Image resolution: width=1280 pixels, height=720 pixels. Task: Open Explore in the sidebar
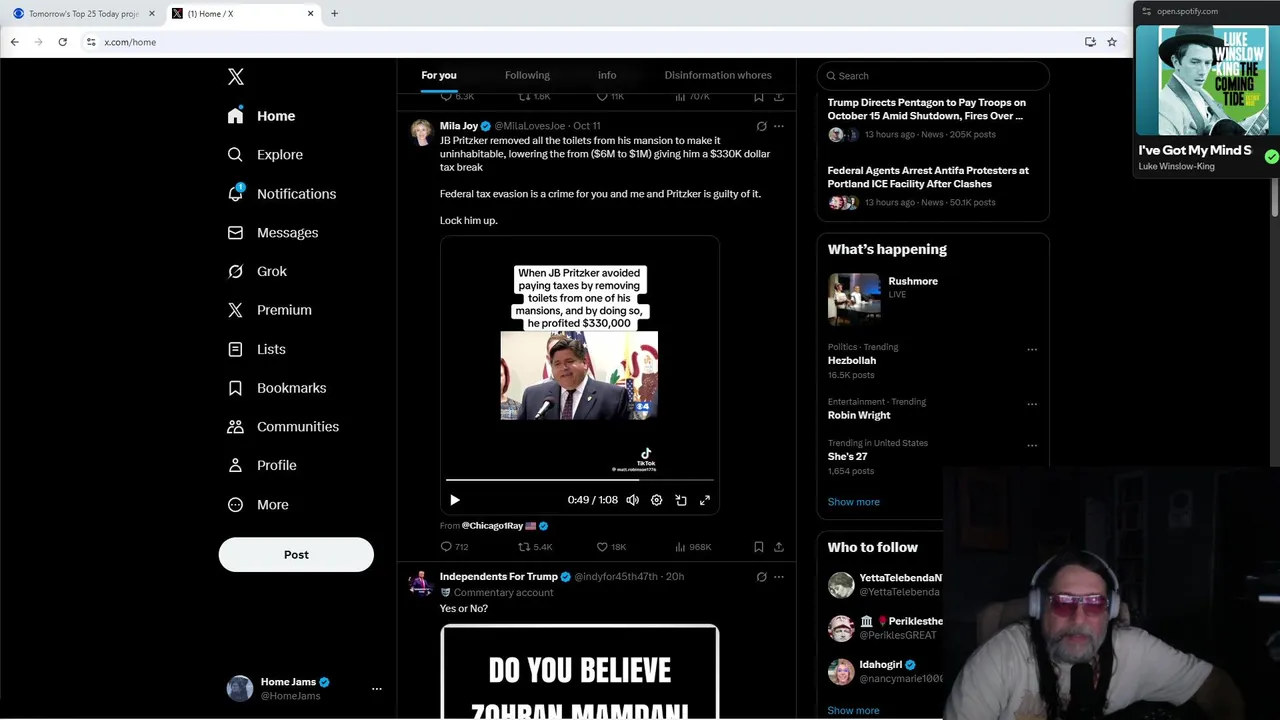(265, 155)
